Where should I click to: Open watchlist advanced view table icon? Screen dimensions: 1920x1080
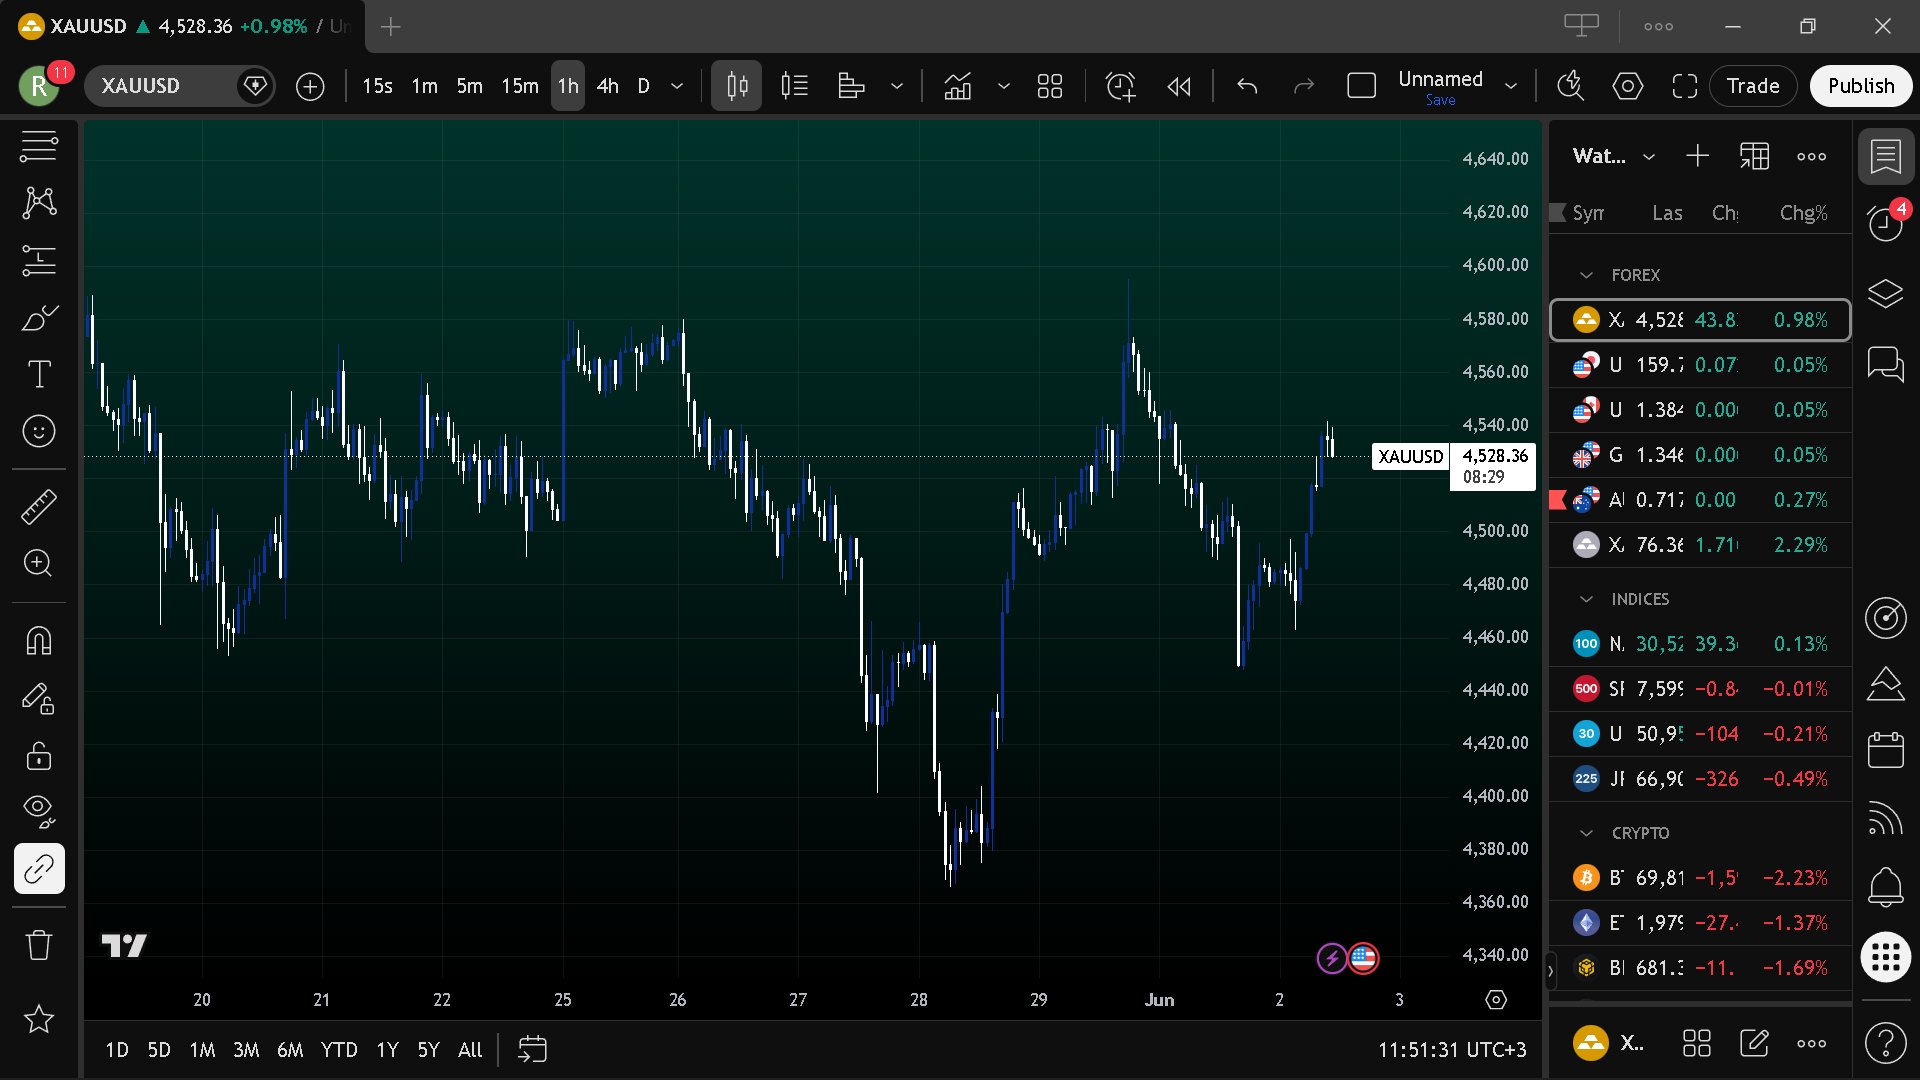(x=1754, y=156)
